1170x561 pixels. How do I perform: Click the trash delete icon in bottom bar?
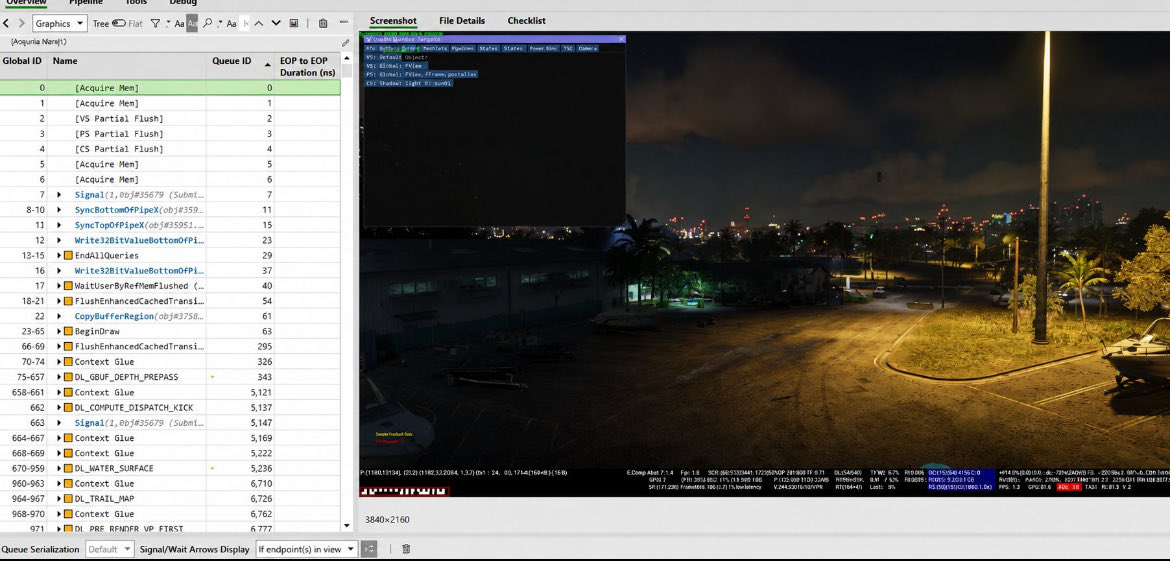pyautogui.click(x=406, y=549)
